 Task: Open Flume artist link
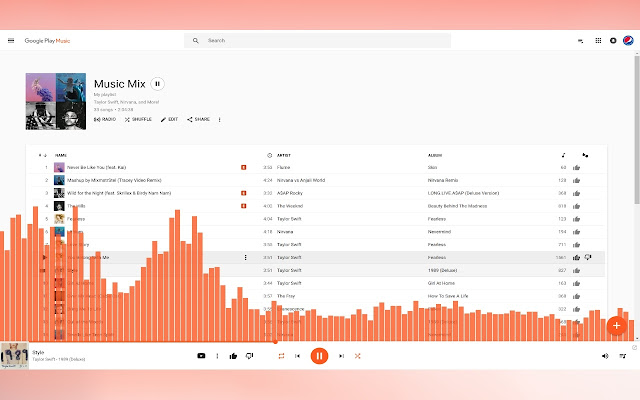283,167
